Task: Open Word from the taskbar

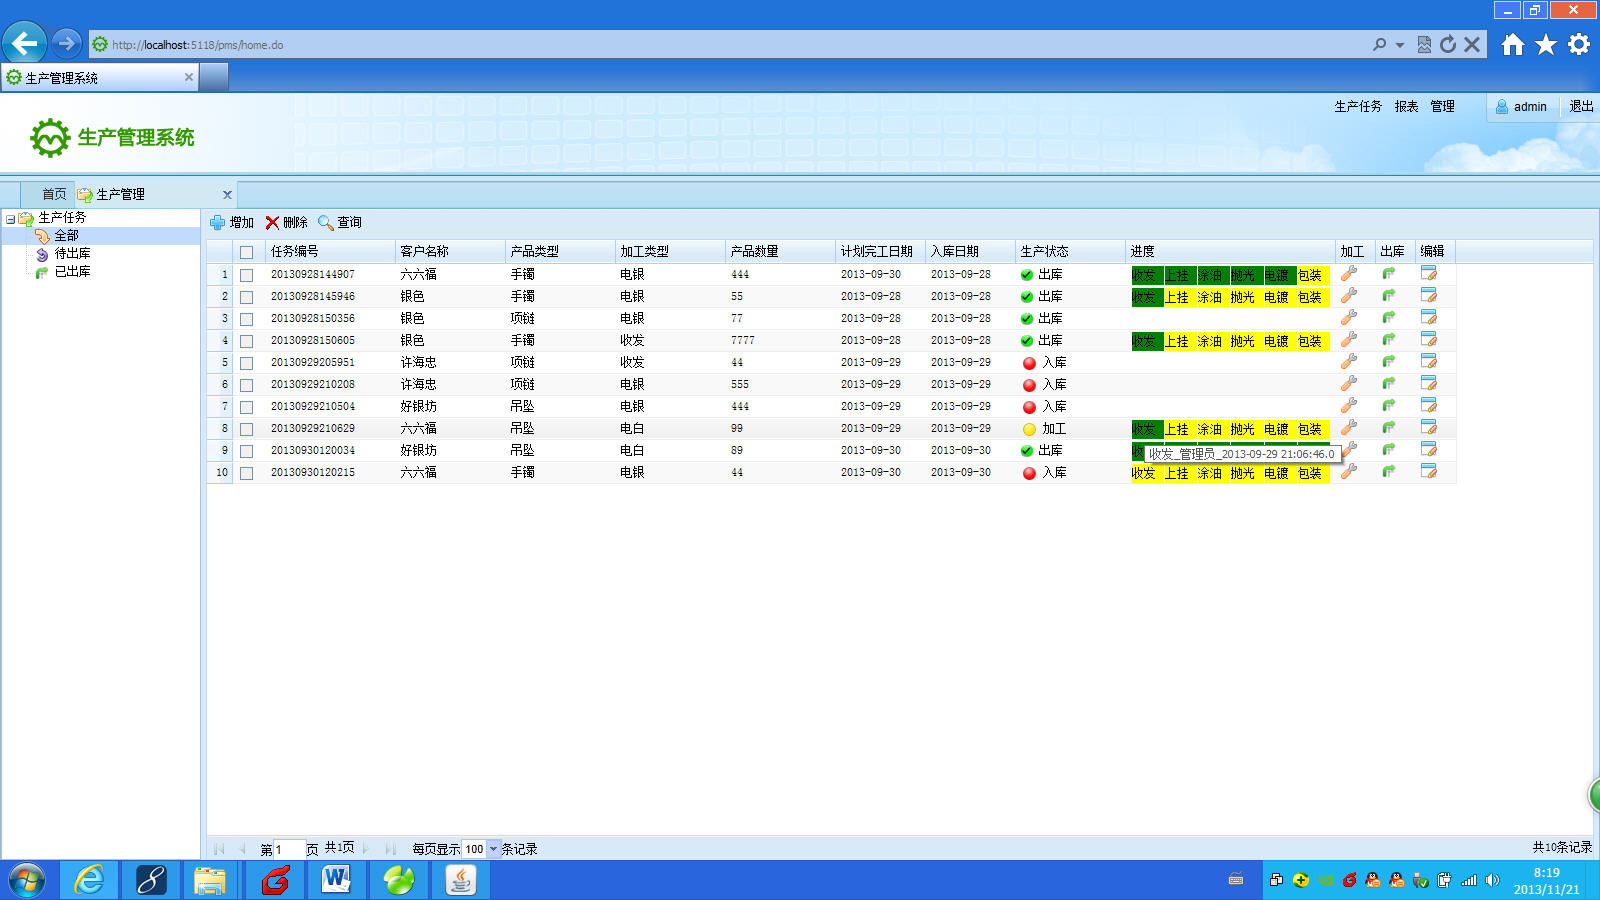Action: pos(337,880)
